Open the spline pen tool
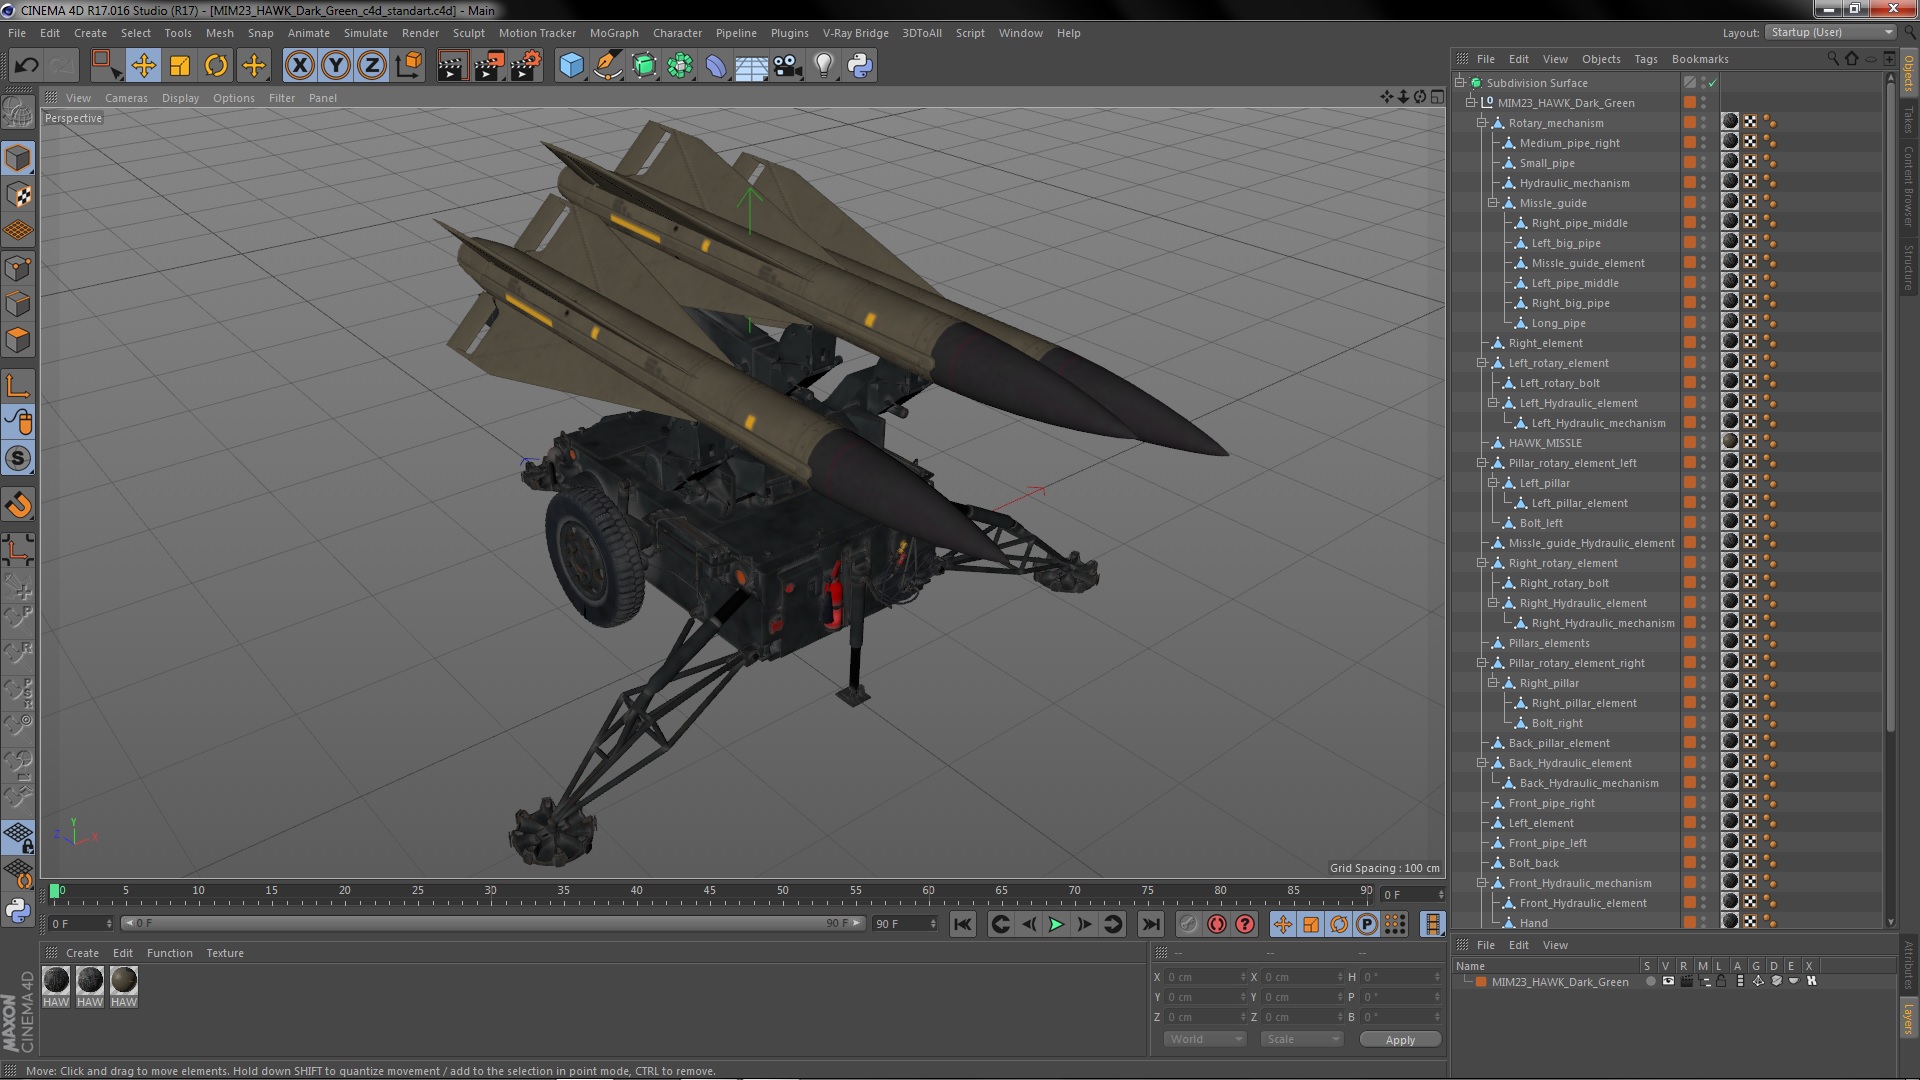Viewport: 1920px width, 1080px height. pyautogui.click(x=607, y=66)
